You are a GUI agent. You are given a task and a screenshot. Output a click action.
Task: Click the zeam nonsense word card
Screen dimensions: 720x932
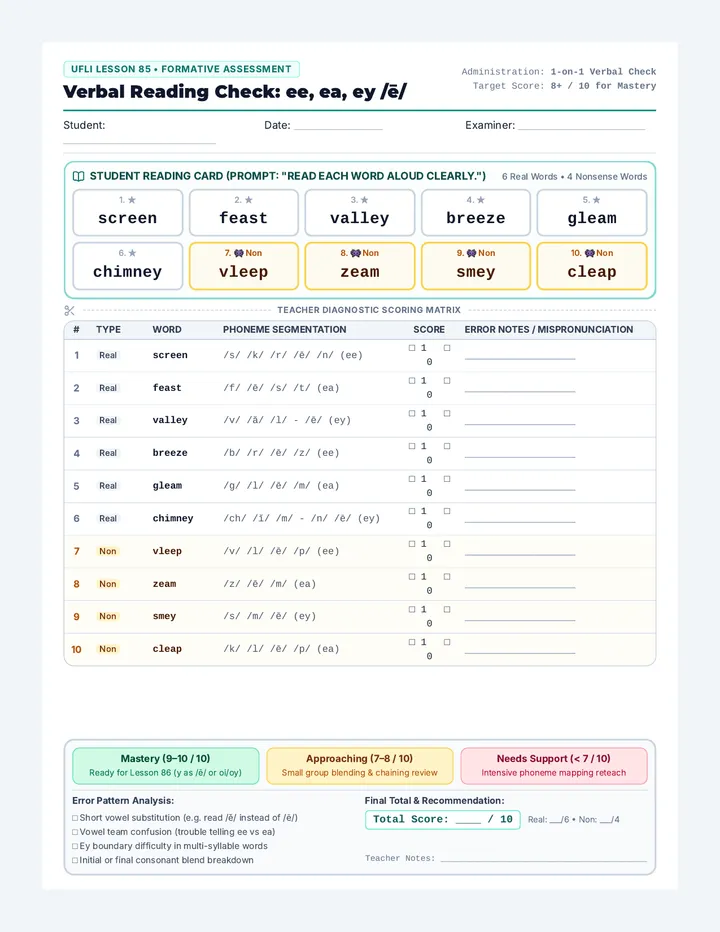click(x=360, y=266)
